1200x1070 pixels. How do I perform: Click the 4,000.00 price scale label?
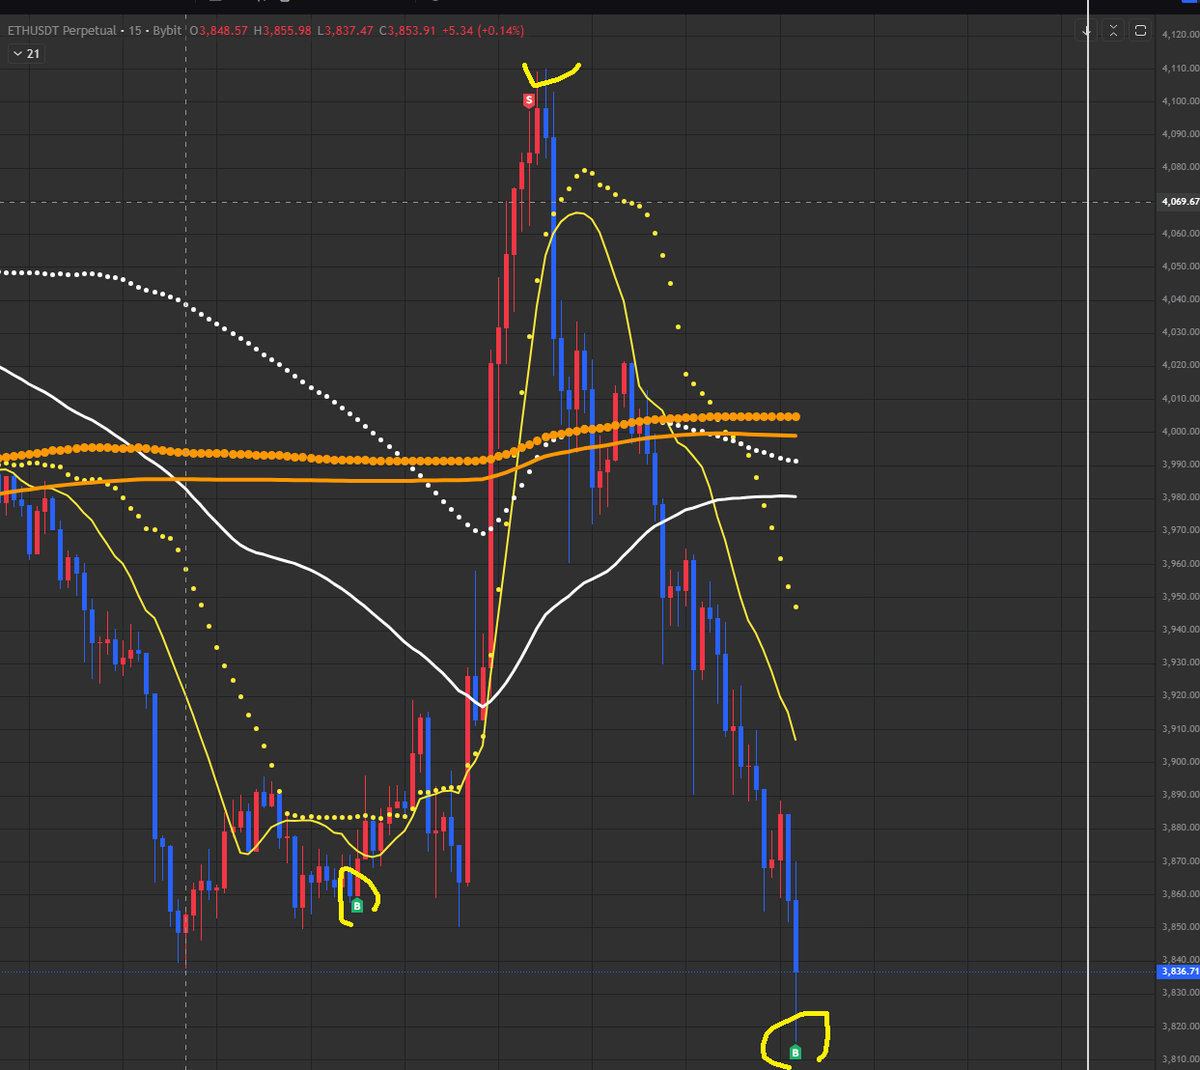(1181, 431)
